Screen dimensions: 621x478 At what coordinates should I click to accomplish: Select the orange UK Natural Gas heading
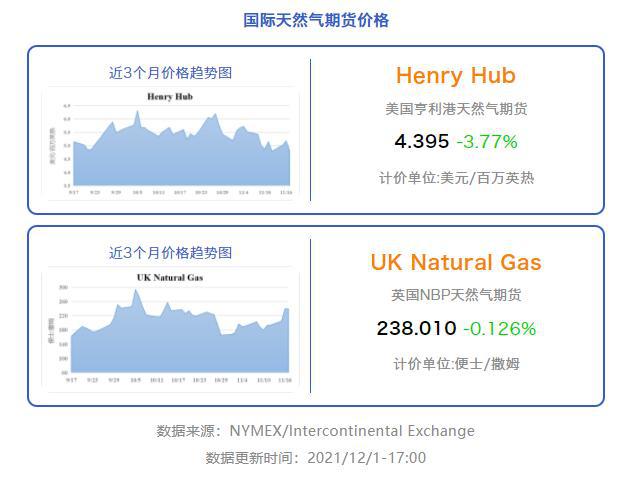(456, 263)
